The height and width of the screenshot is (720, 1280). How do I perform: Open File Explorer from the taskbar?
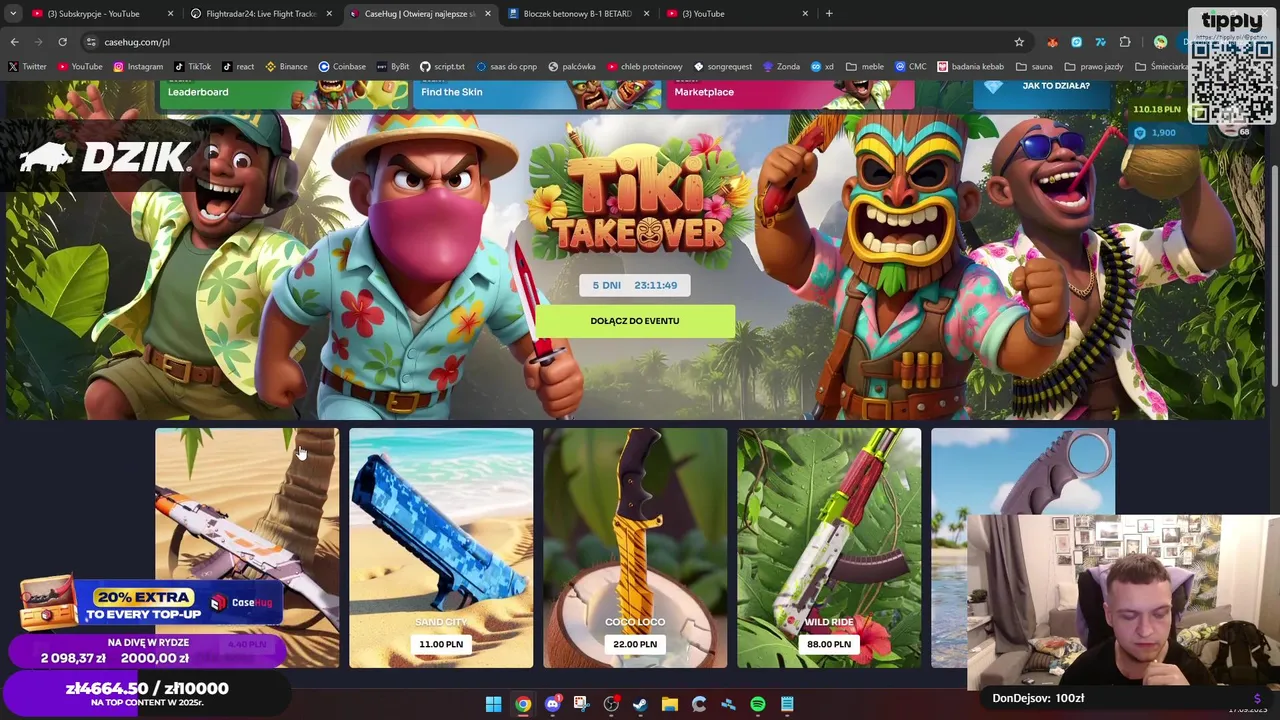tap(669, 704)
